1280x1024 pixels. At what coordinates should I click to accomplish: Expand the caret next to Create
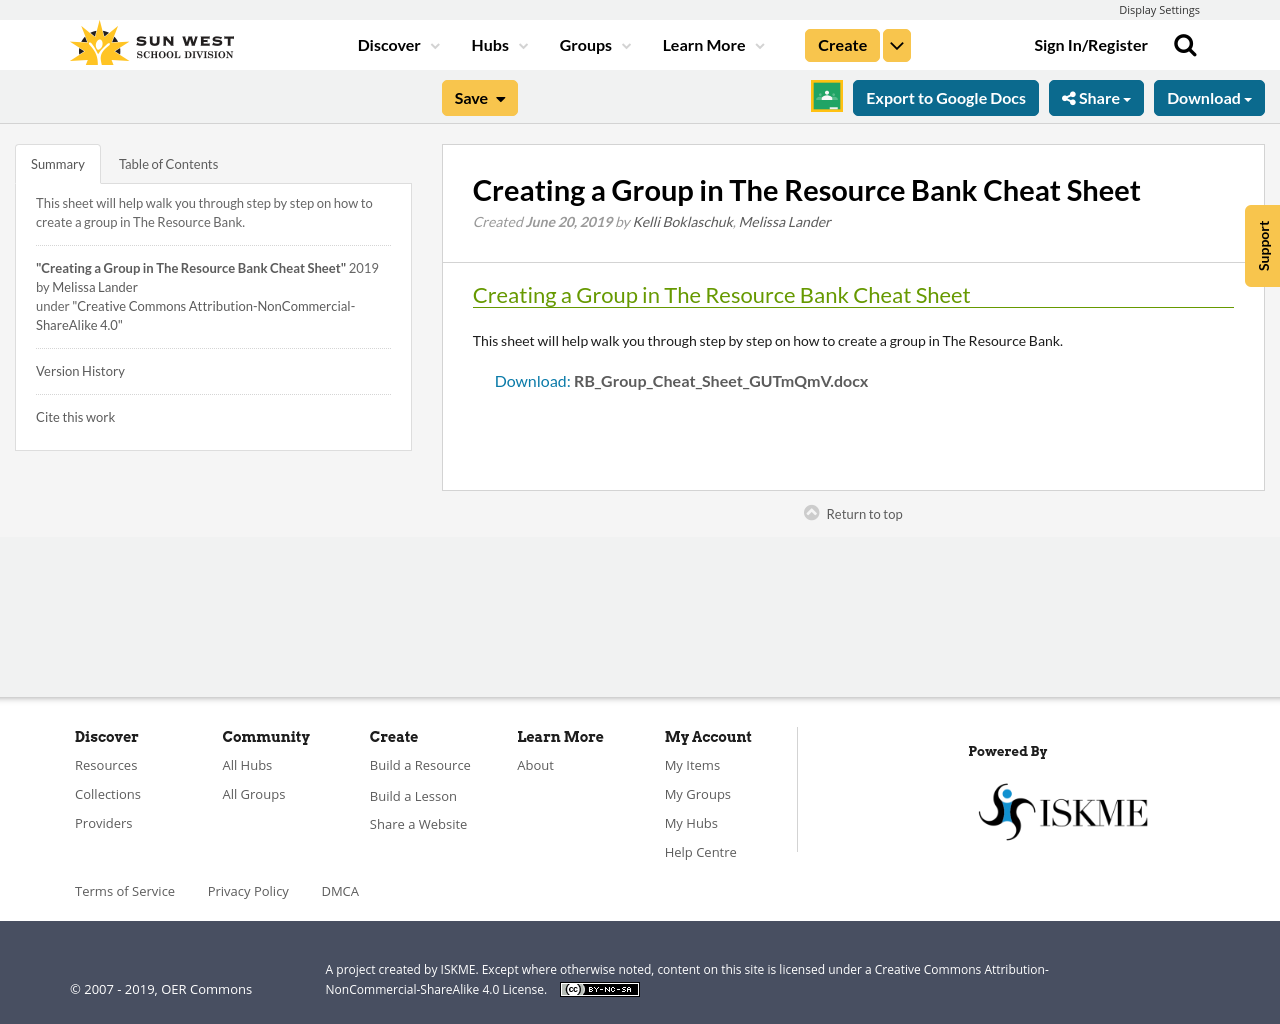(x=896, y=44)
